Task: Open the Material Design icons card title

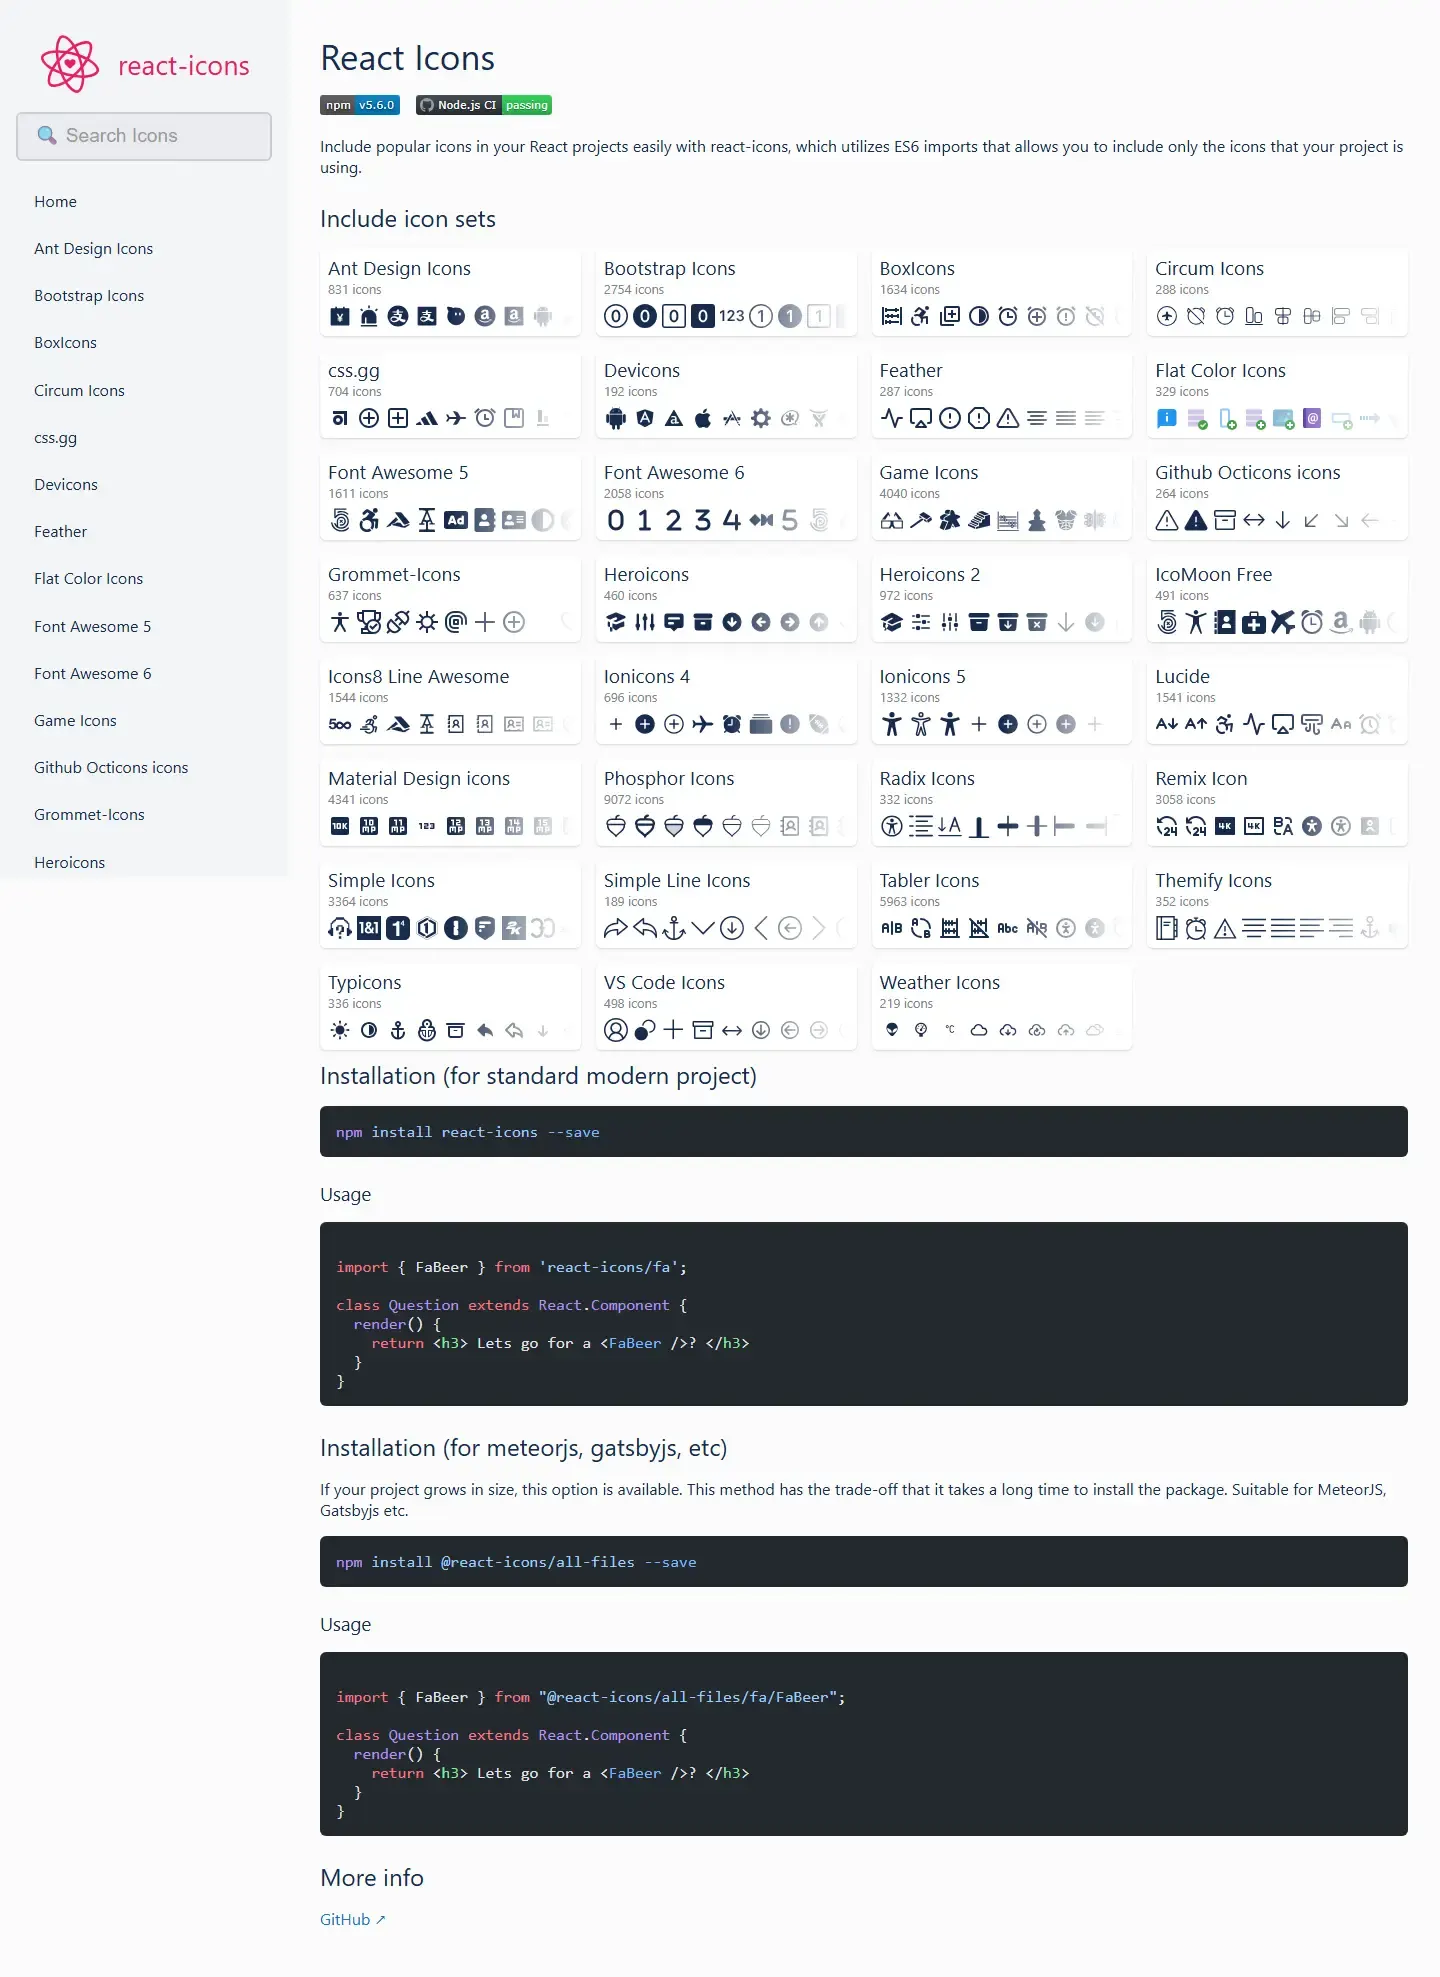Action: click(419, 779)
